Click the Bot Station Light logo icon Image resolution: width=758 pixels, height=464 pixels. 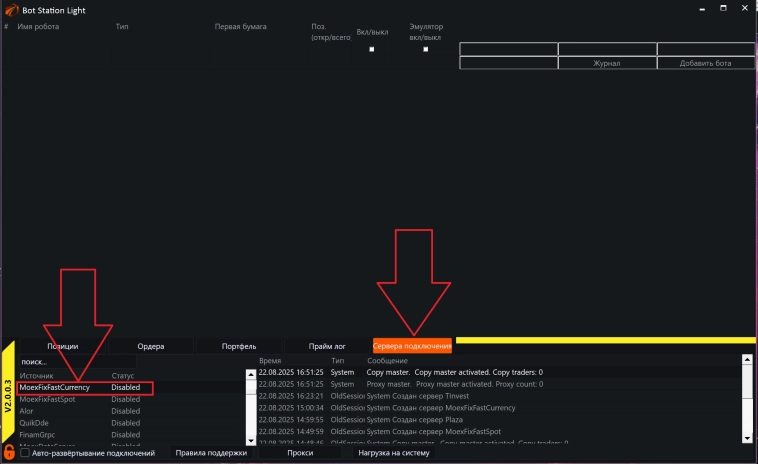12,10
